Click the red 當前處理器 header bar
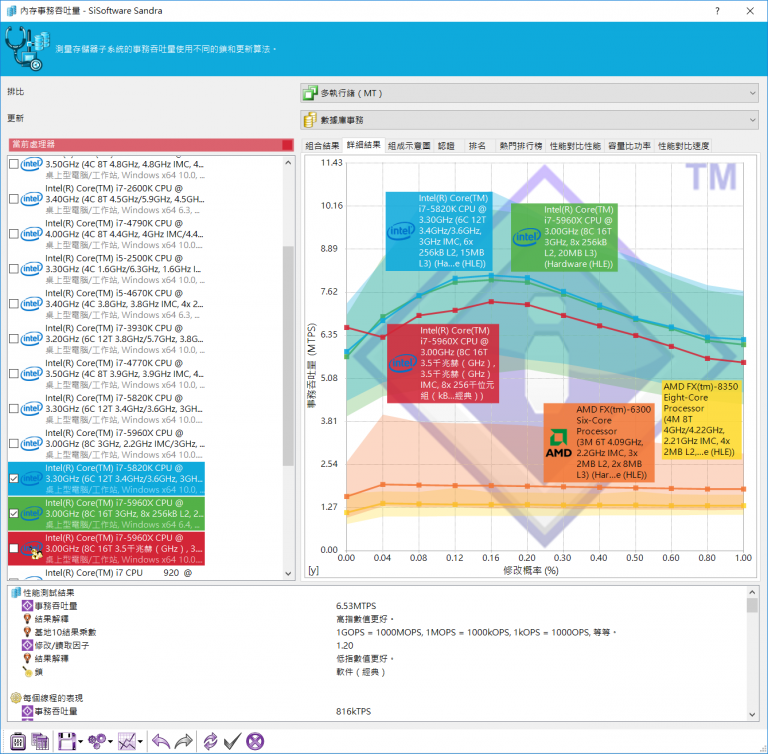 (x=151, y=145)
